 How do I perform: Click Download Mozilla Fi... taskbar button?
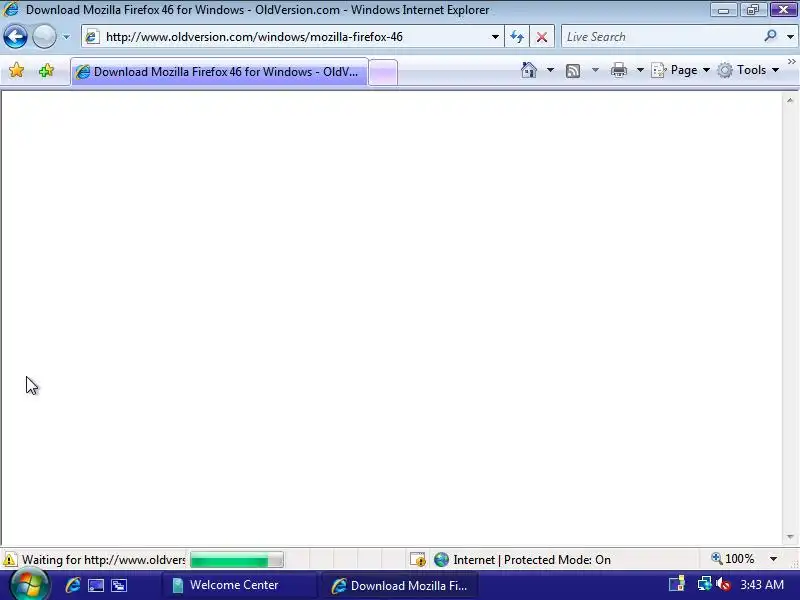pos(399,585)
